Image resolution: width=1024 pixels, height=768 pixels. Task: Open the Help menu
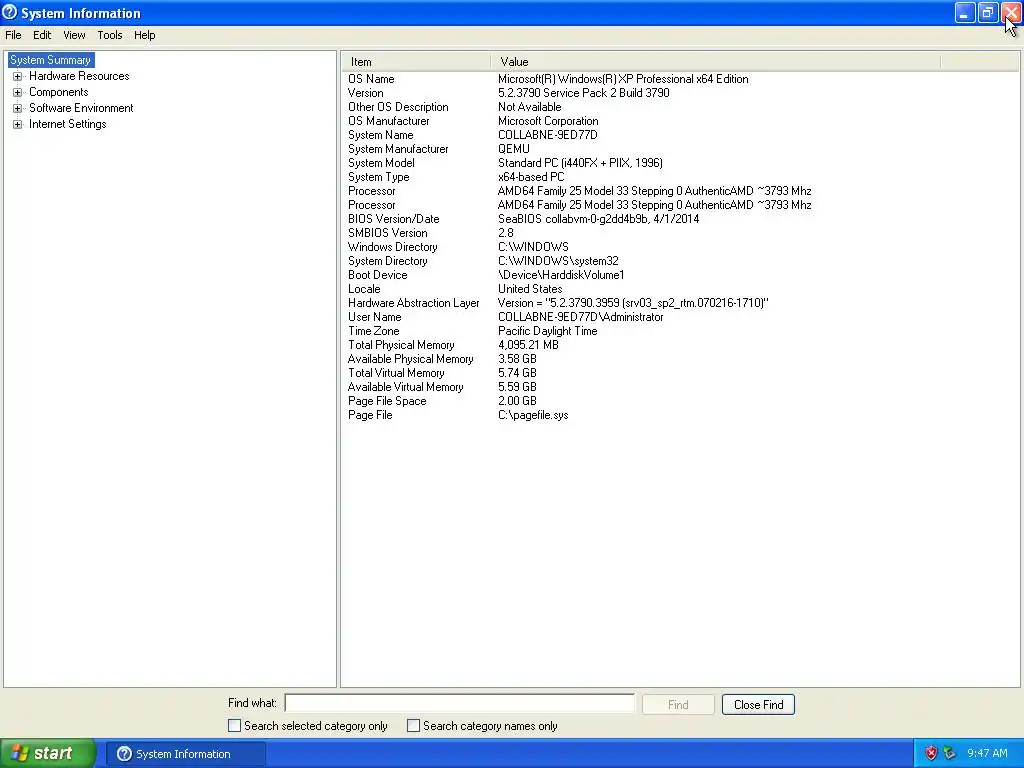pyautogui.click(x=144, y=35)
